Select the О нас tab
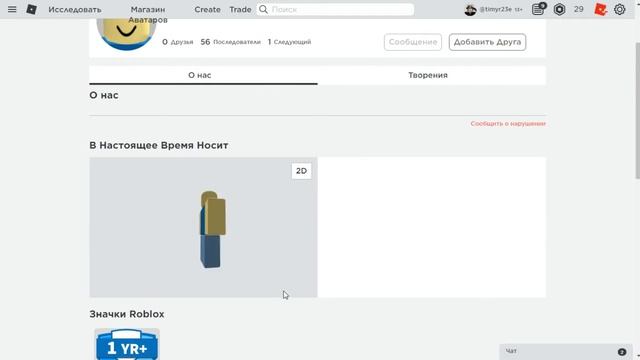The image size is (640, 360). (203, 75)
